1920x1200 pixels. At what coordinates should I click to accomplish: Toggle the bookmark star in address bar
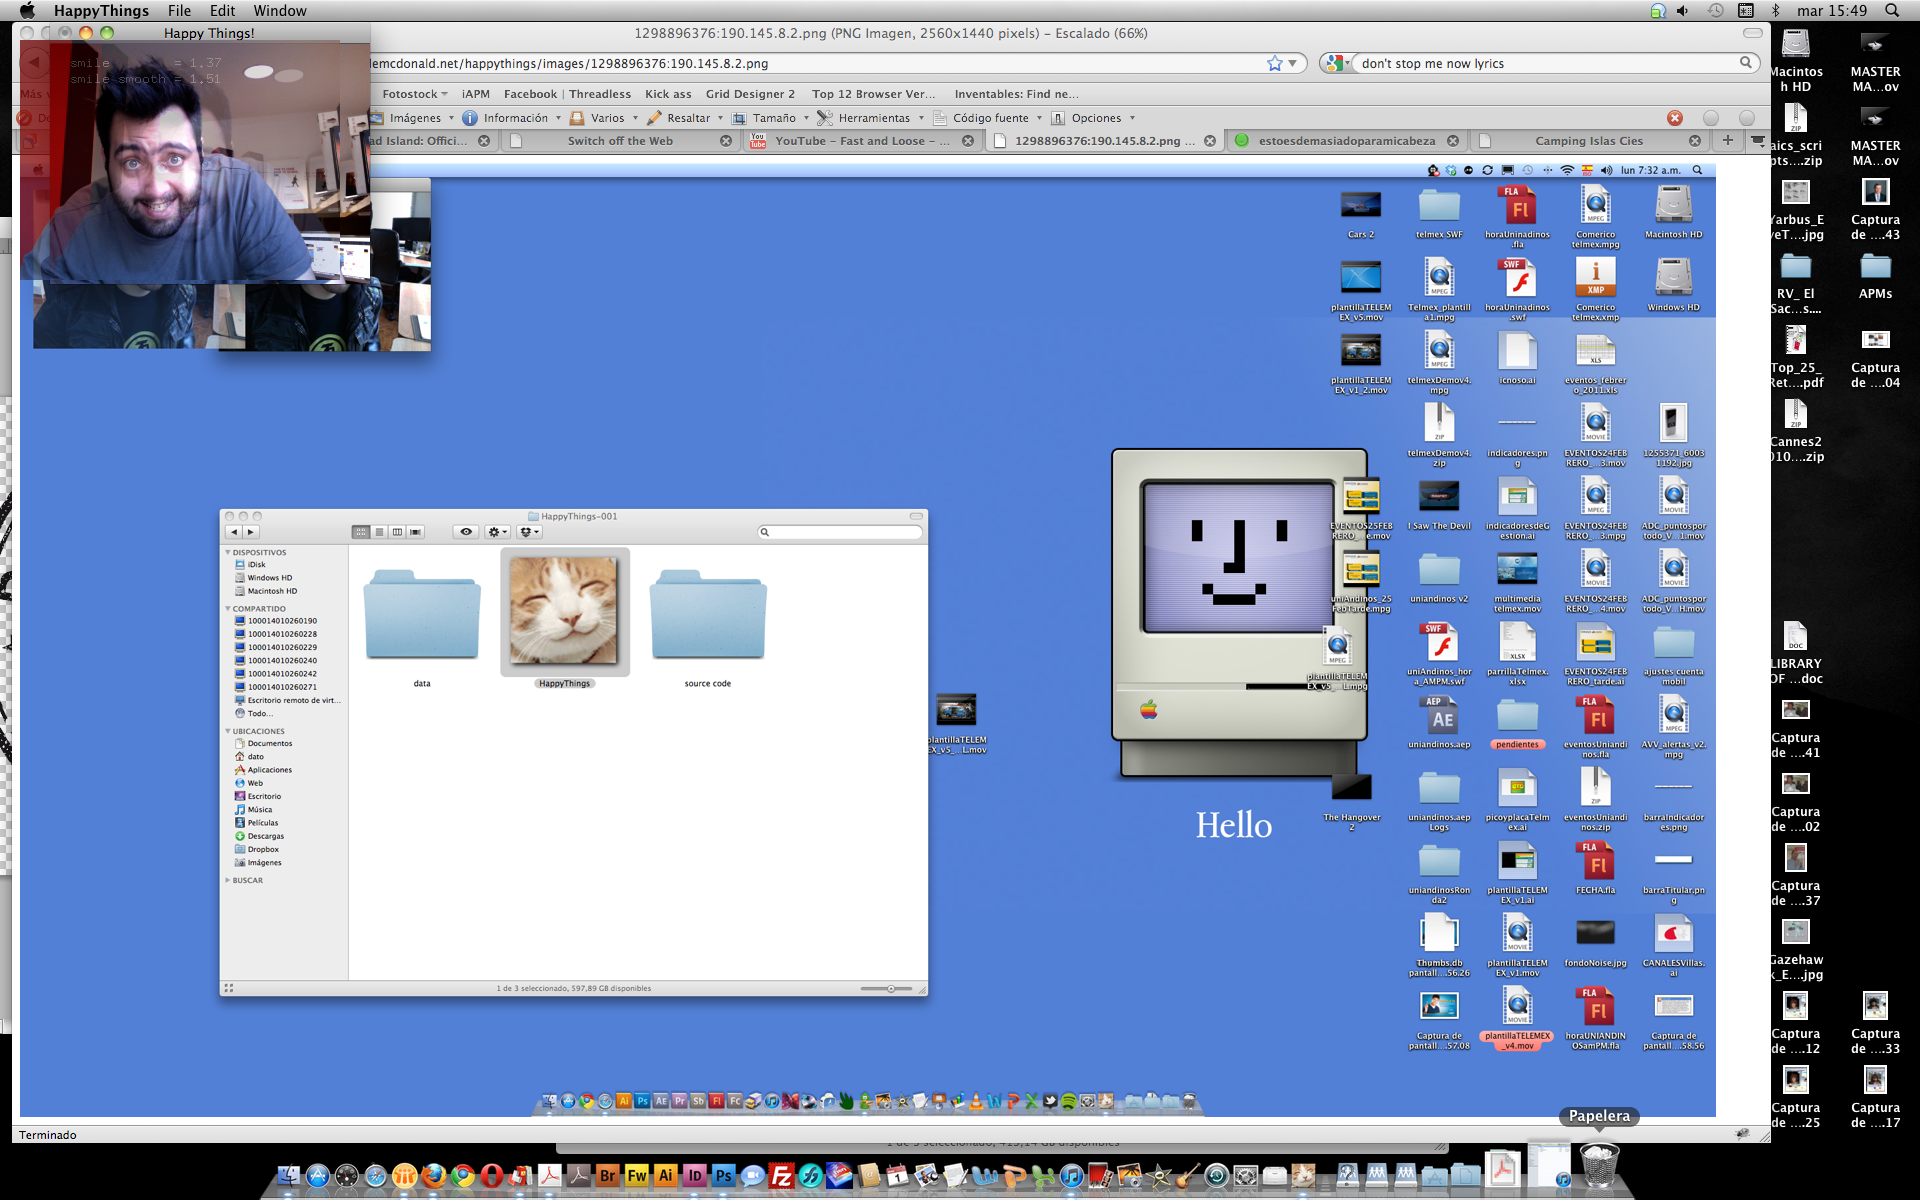1274,63
